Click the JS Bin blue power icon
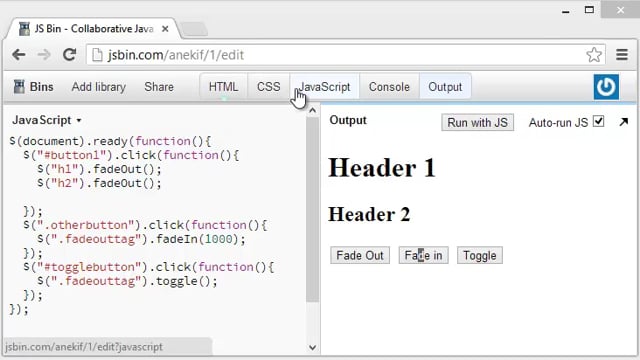 click(x=606, y=87)
